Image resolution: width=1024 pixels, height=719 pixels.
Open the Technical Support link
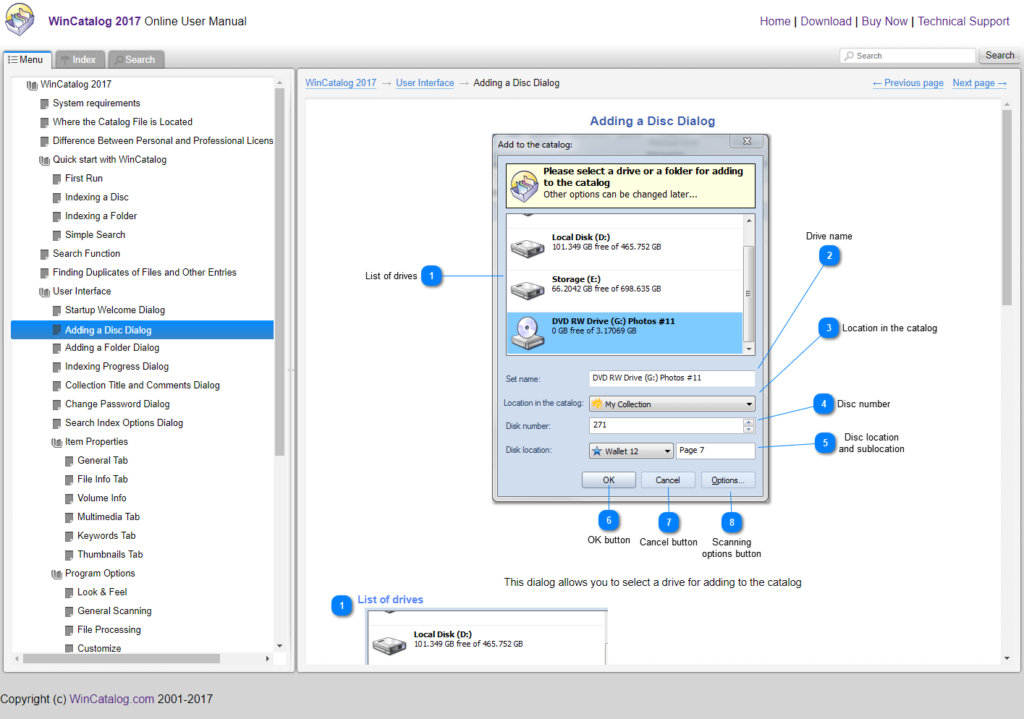pyautogui.click(x=963, y=21)
